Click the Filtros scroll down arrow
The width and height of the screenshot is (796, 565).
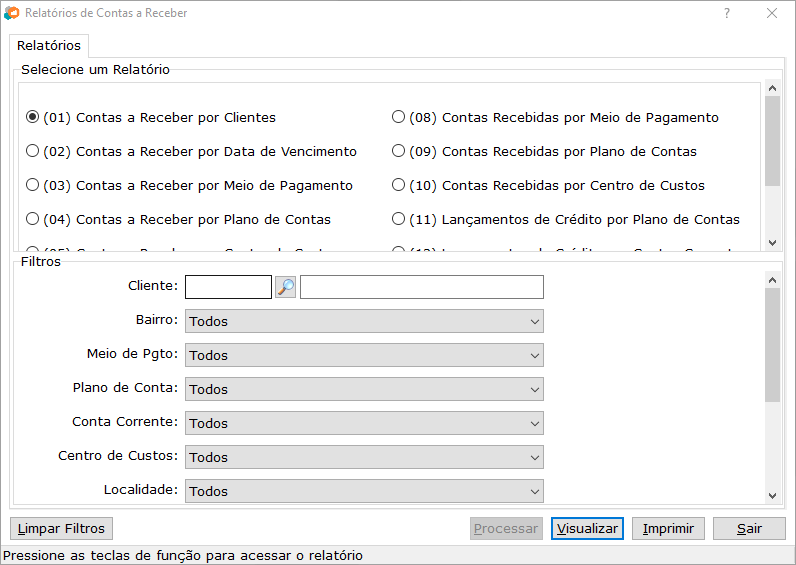tap(773, 495)
